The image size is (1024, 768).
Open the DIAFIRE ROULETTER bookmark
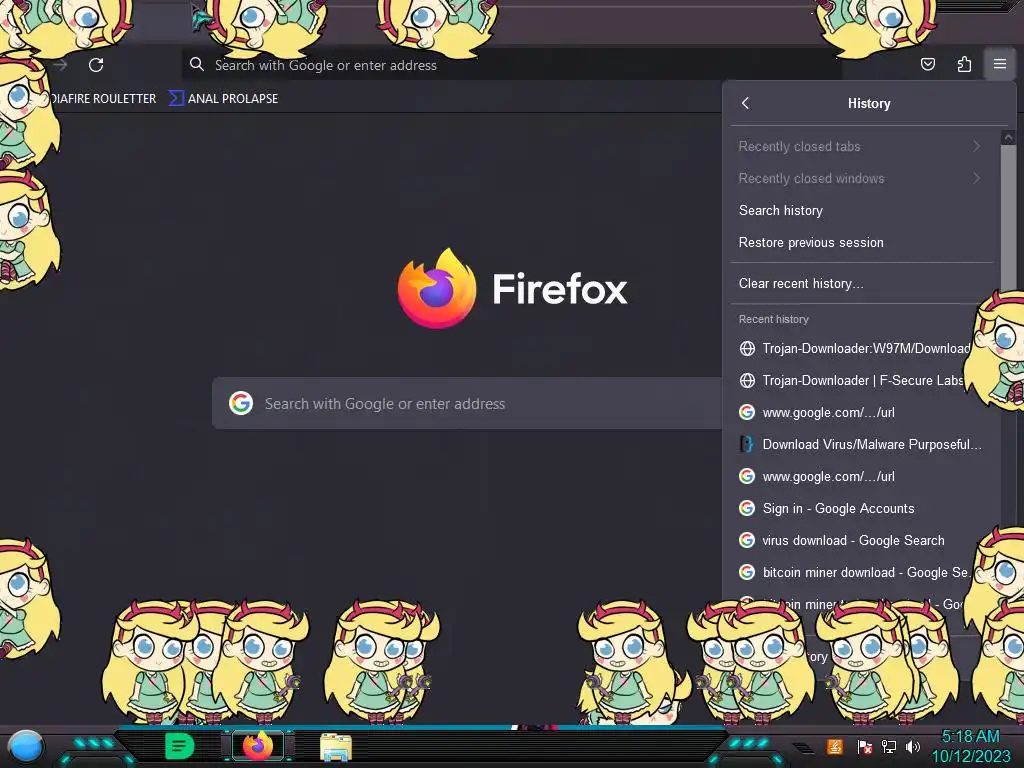tap(103, 99)
